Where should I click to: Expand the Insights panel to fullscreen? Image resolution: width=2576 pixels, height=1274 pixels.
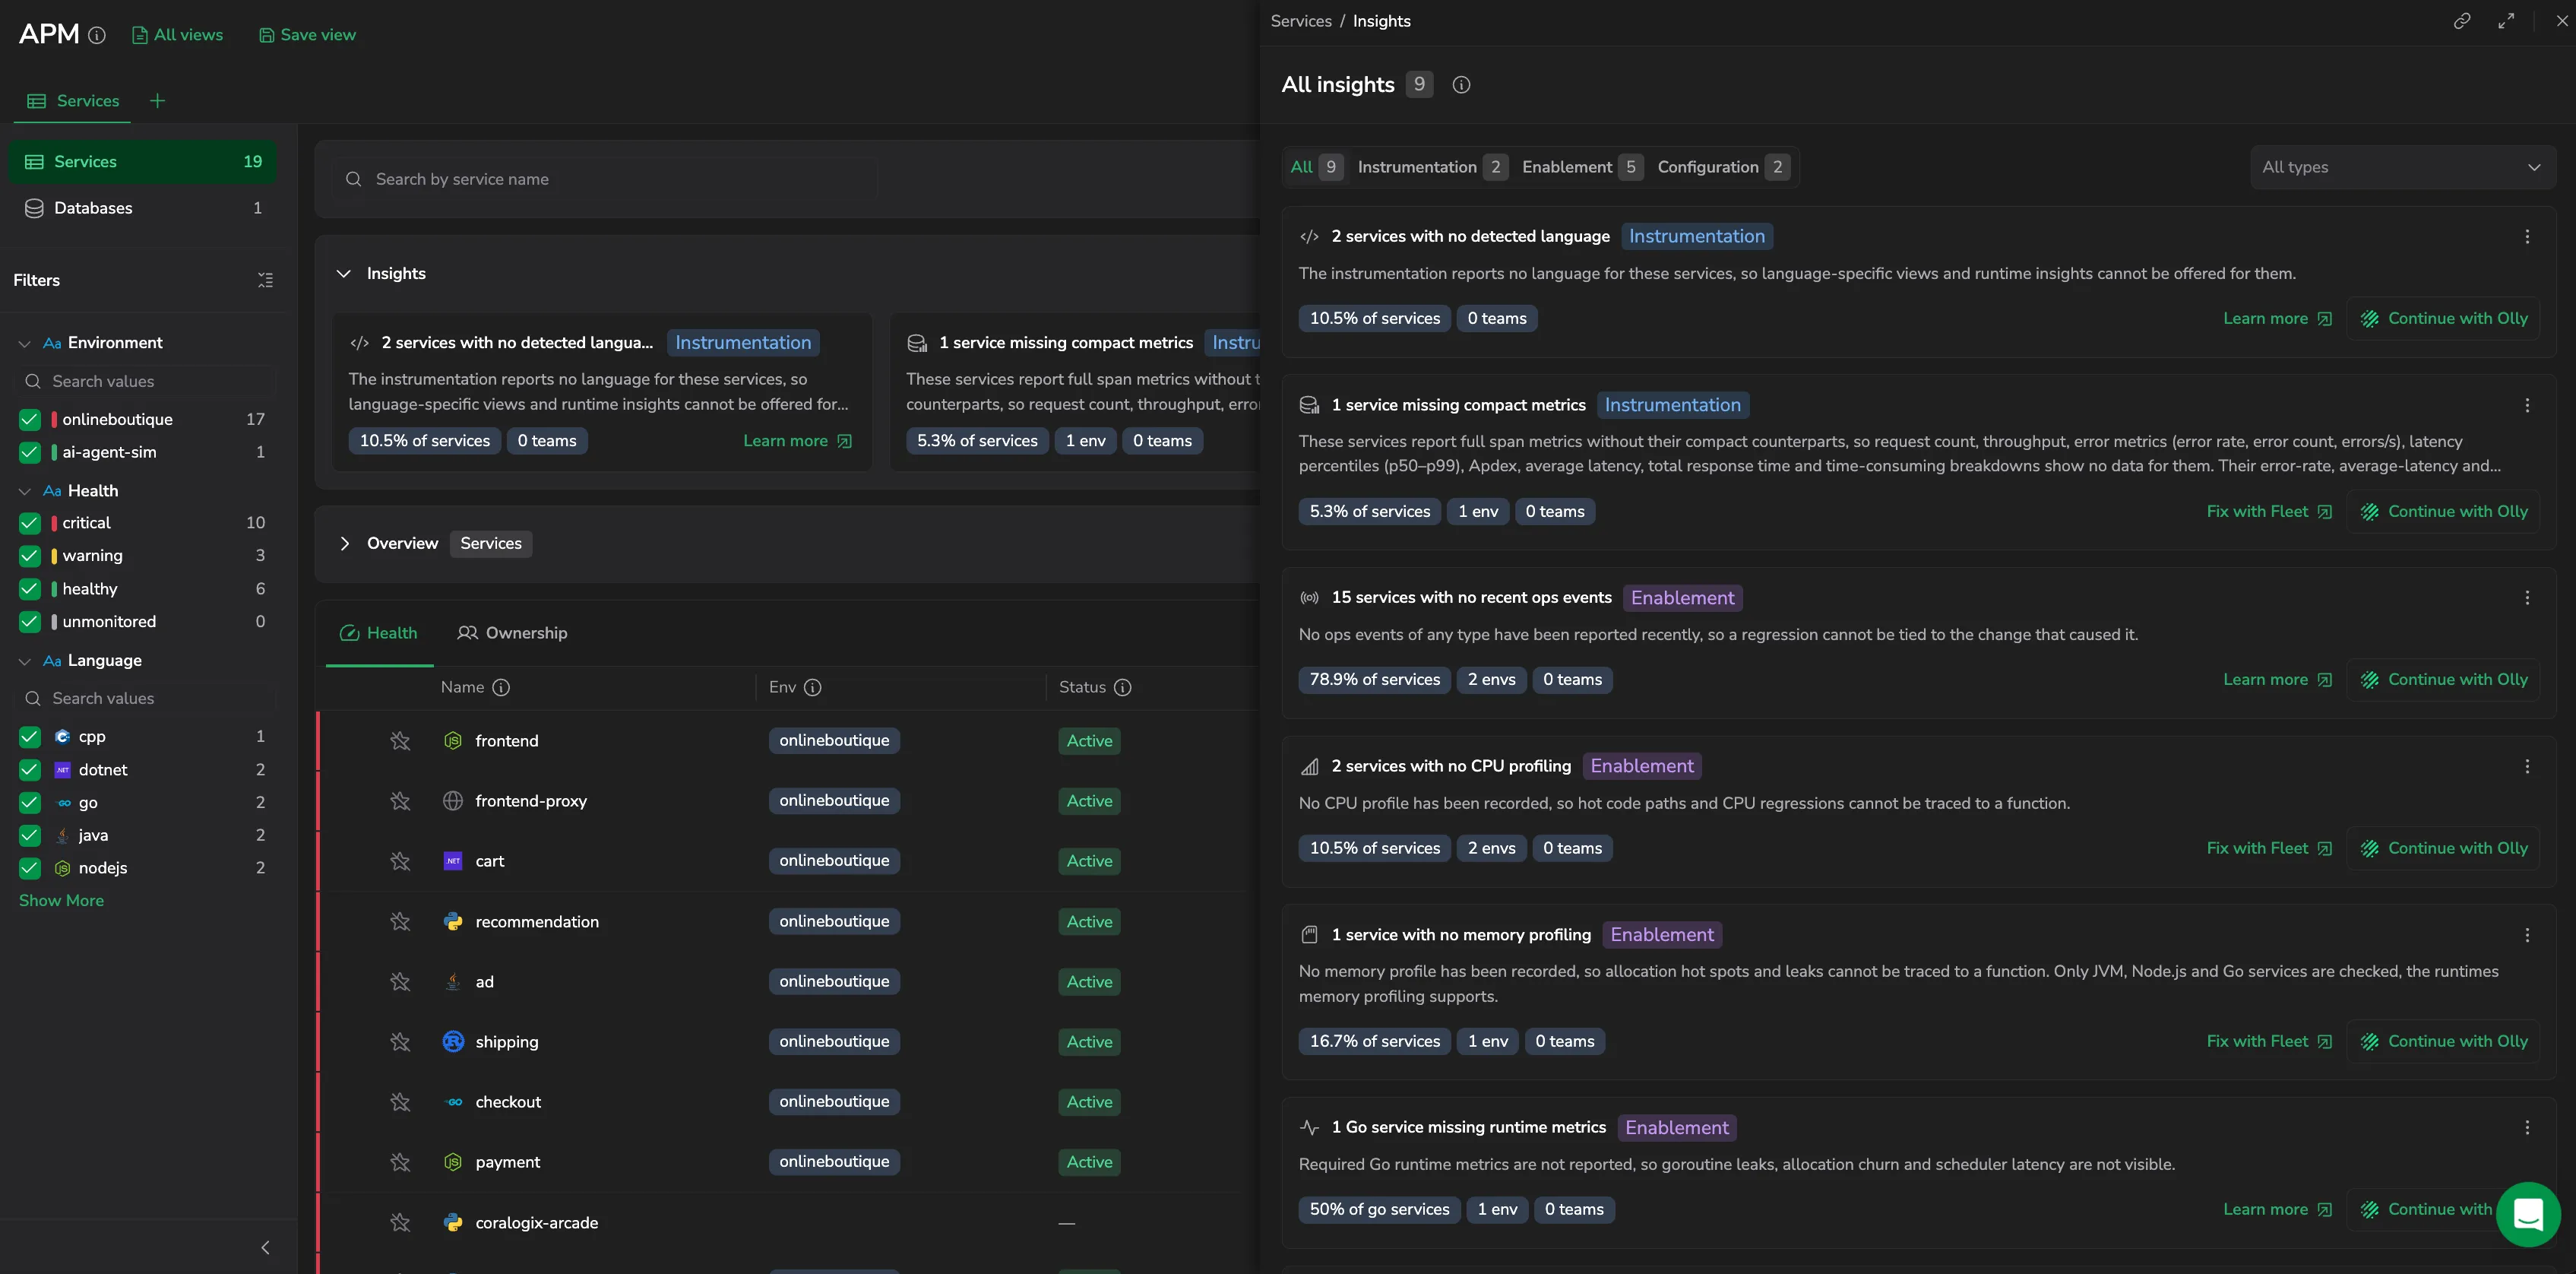pyautogui.click(x=2506, y=21)
